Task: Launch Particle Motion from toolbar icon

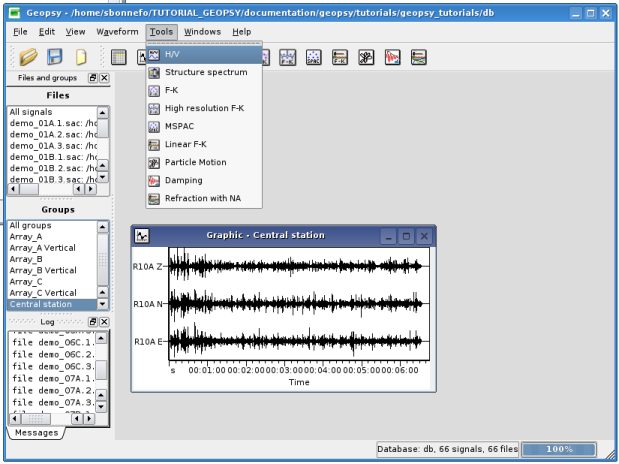Action: tap(366, 57)
